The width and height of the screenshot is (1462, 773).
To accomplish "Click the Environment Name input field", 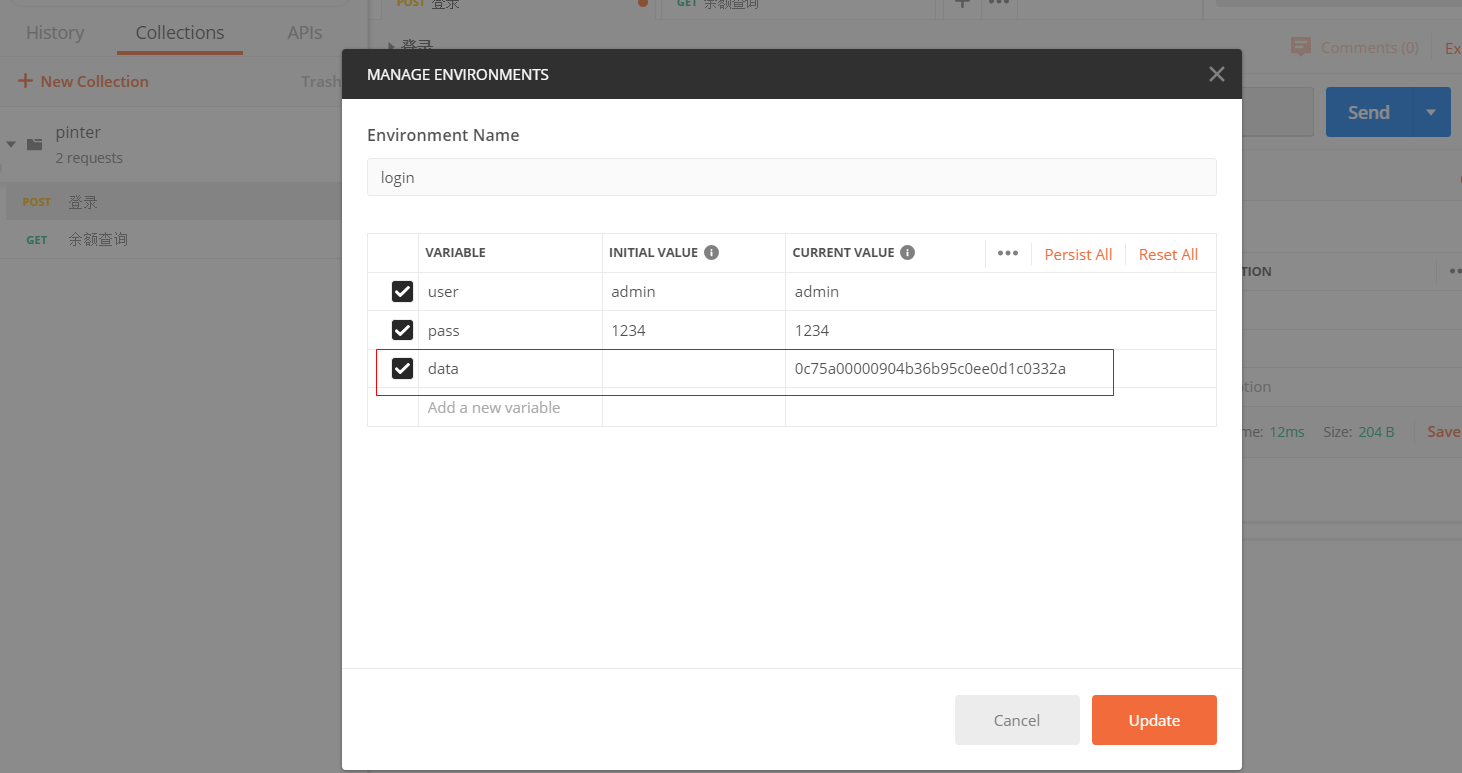I will (791, 177).
